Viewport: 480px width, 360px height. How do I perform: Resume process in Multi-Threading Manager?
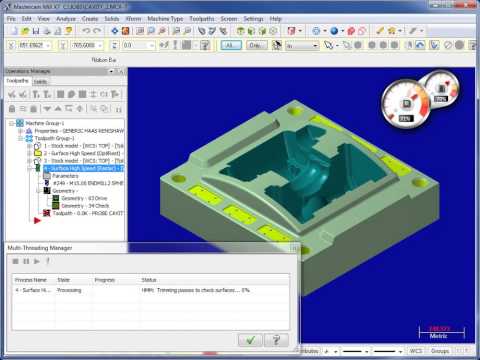37,261
